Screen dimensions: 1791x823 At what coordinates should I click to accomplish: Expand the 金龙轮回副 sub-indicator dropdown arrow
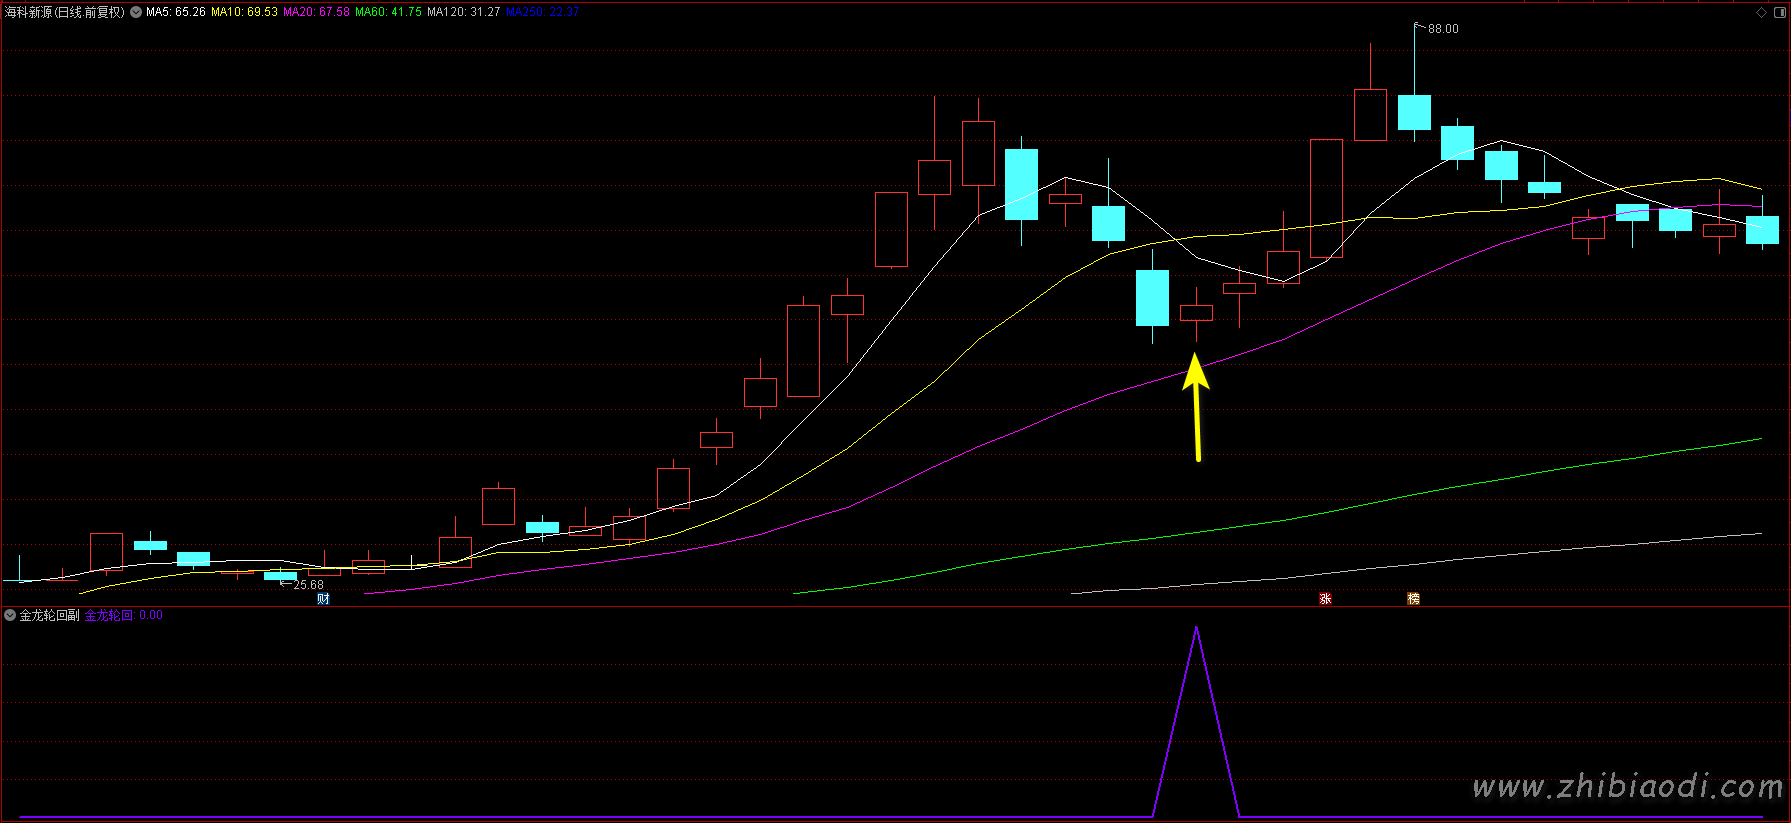point(10,615)
